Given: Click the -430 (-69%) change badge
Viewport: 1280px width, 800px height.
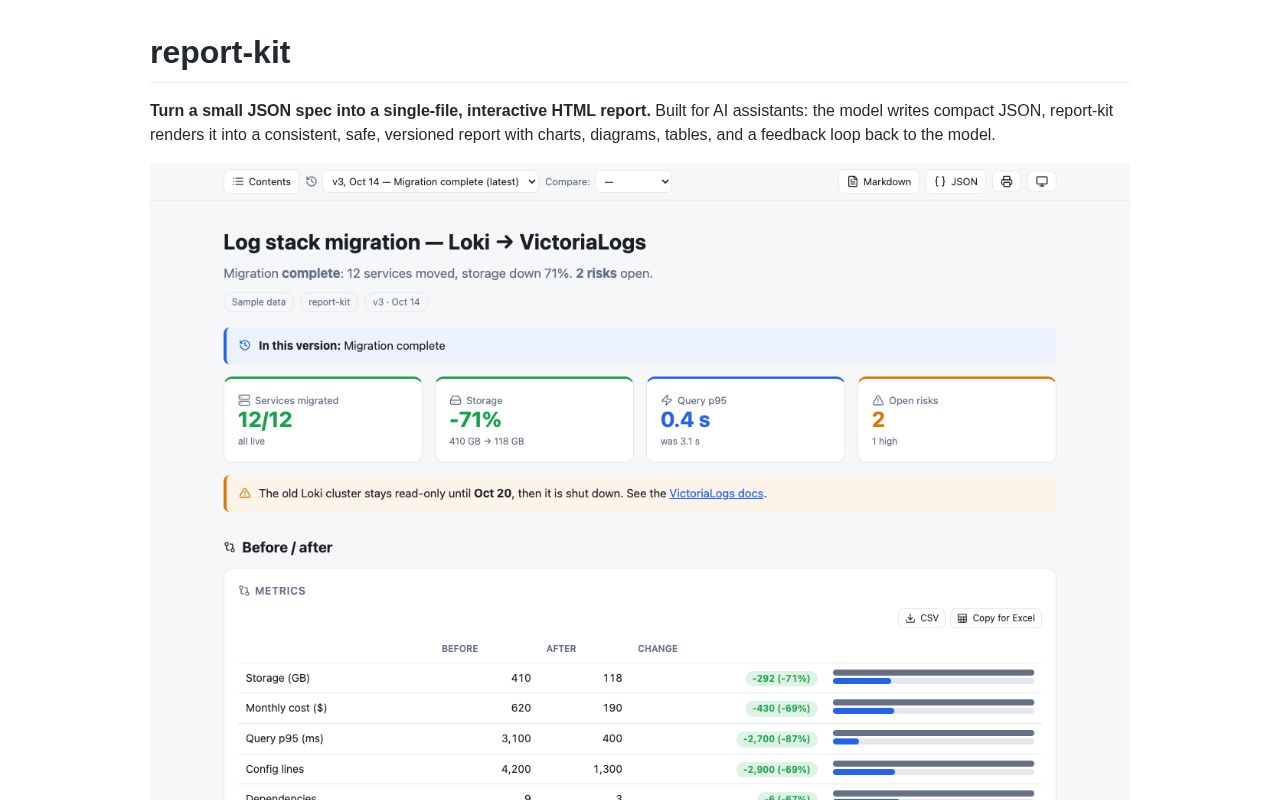Looking at the screenshot, I should [781, 708].
